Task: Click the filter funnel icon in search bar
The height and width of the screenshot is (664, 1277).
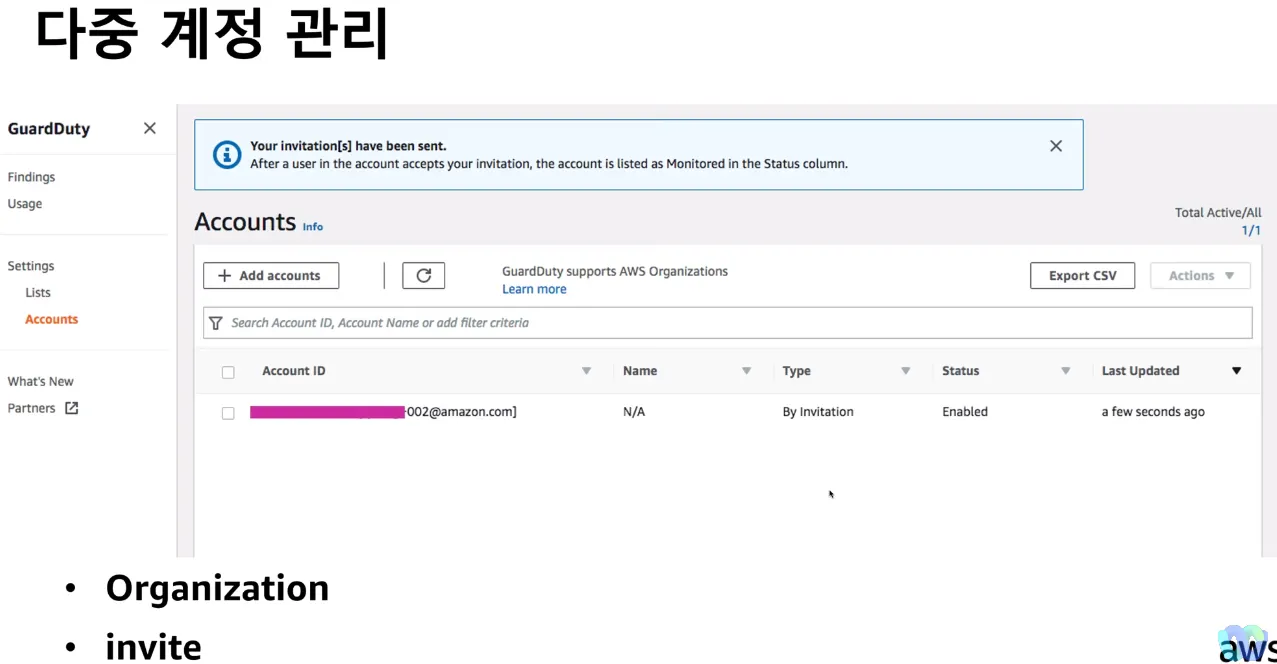Action: click(216, 323)
